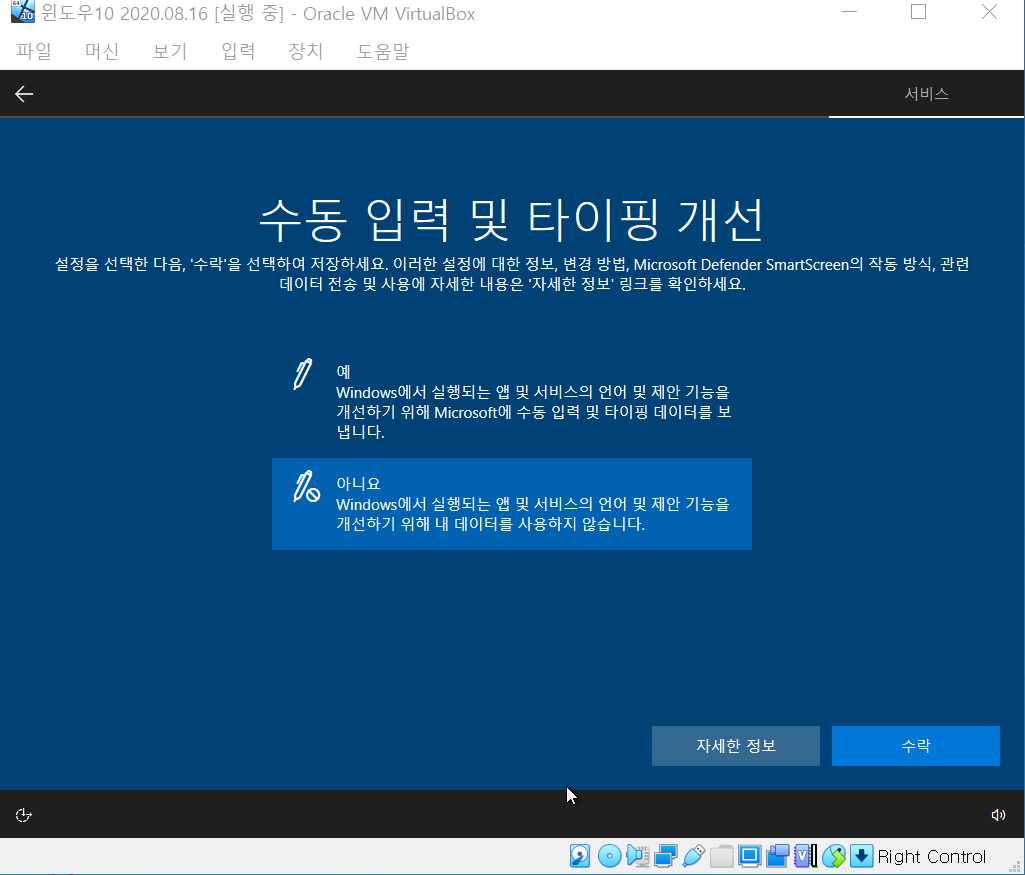
Task: Click the volume speaker icon in setup
Action: (998, 815)
